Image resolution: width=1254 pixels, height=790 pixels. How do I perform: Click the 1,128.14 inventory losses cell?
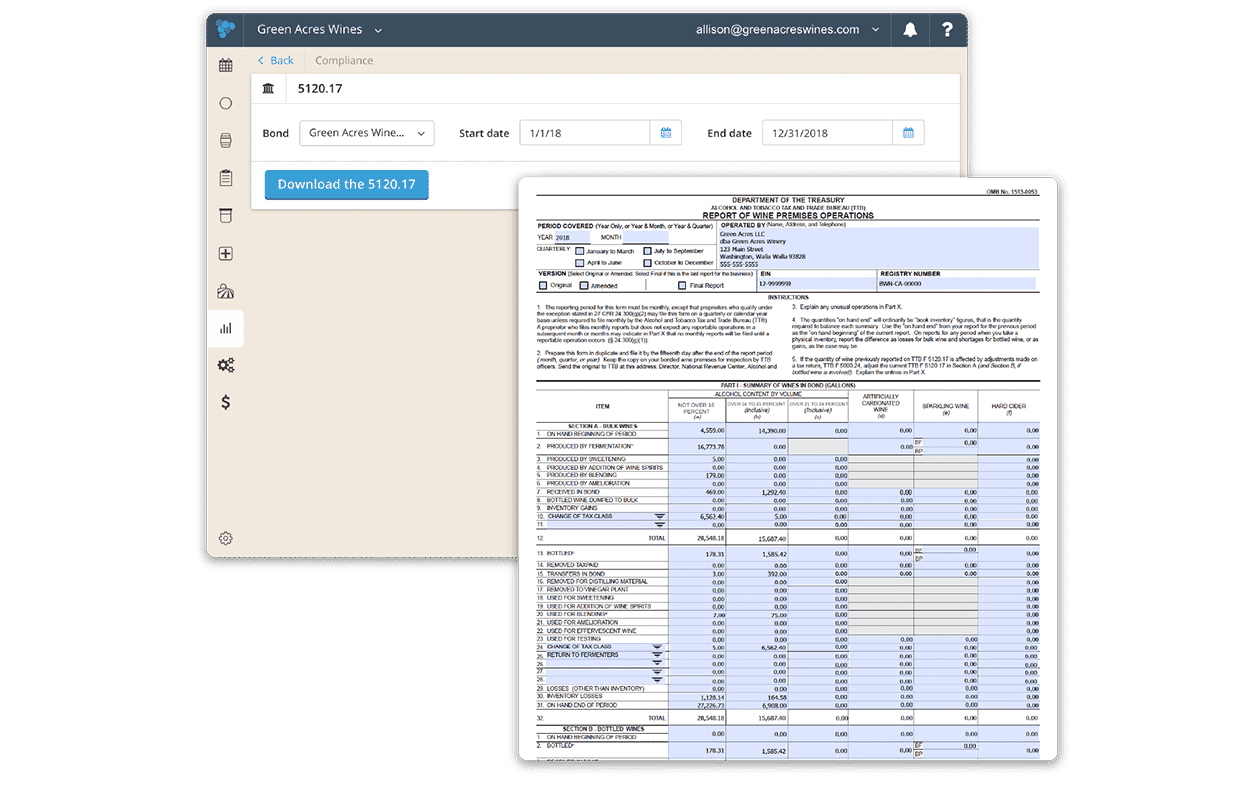pos(698,697)
